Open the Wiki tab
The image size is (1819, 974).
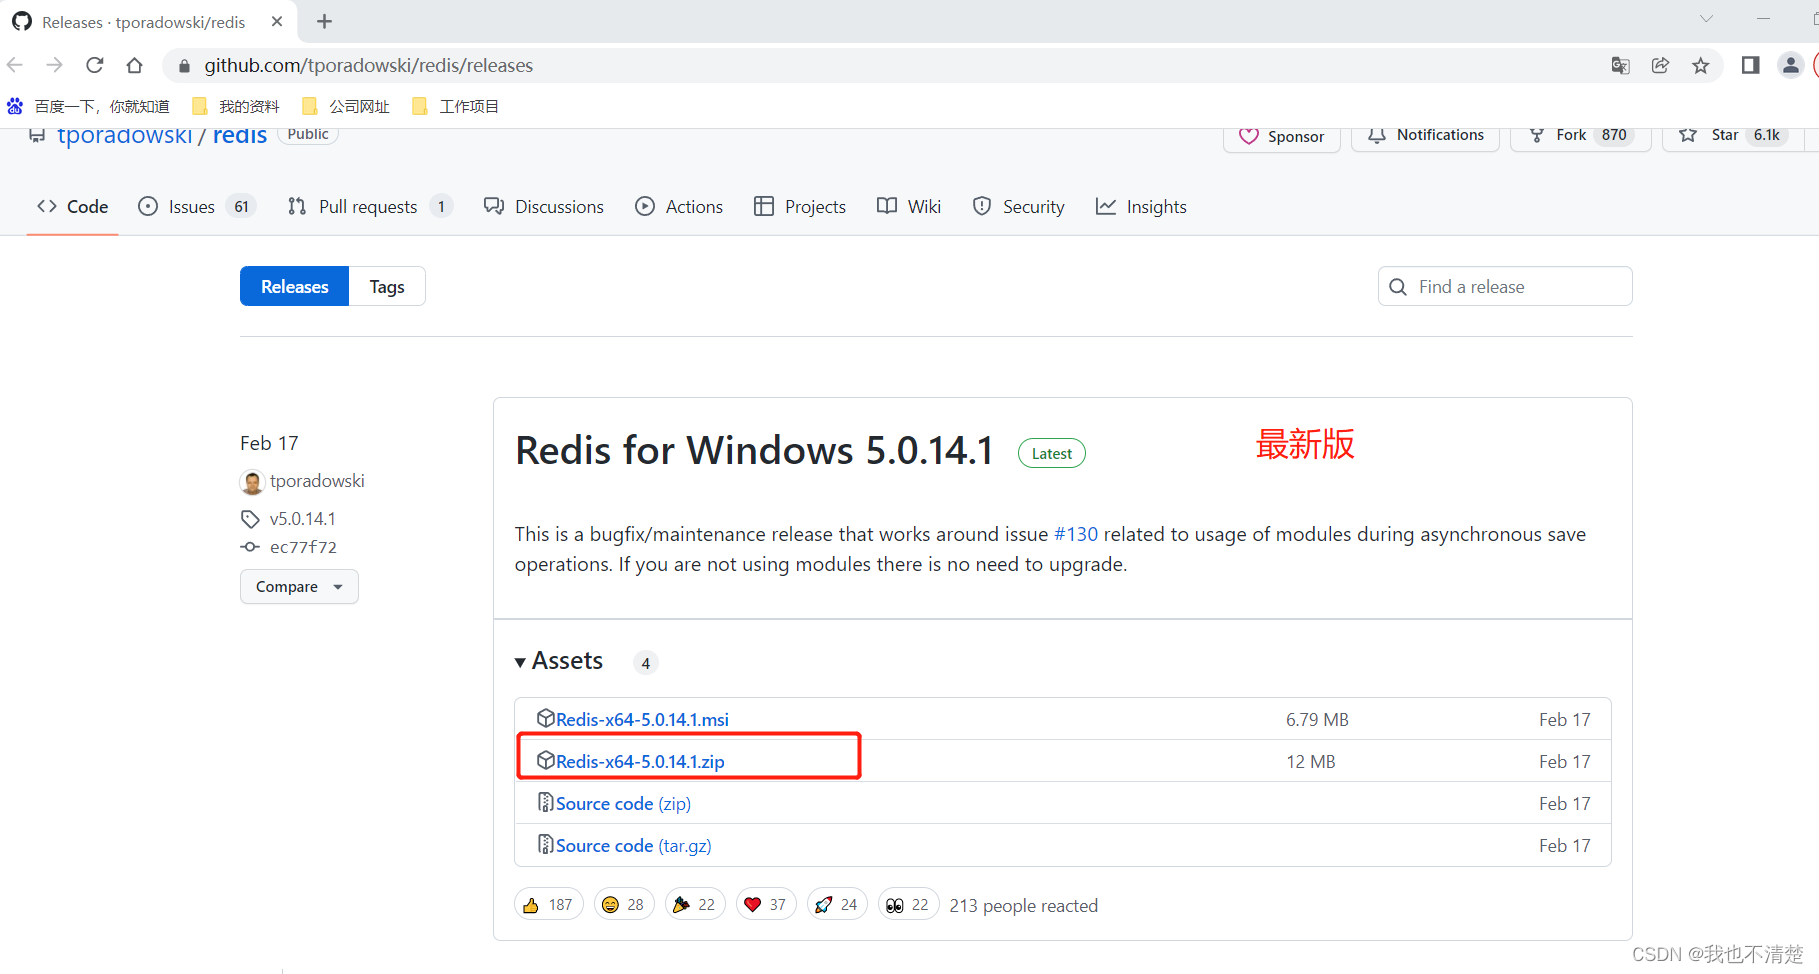pos(909,206)
